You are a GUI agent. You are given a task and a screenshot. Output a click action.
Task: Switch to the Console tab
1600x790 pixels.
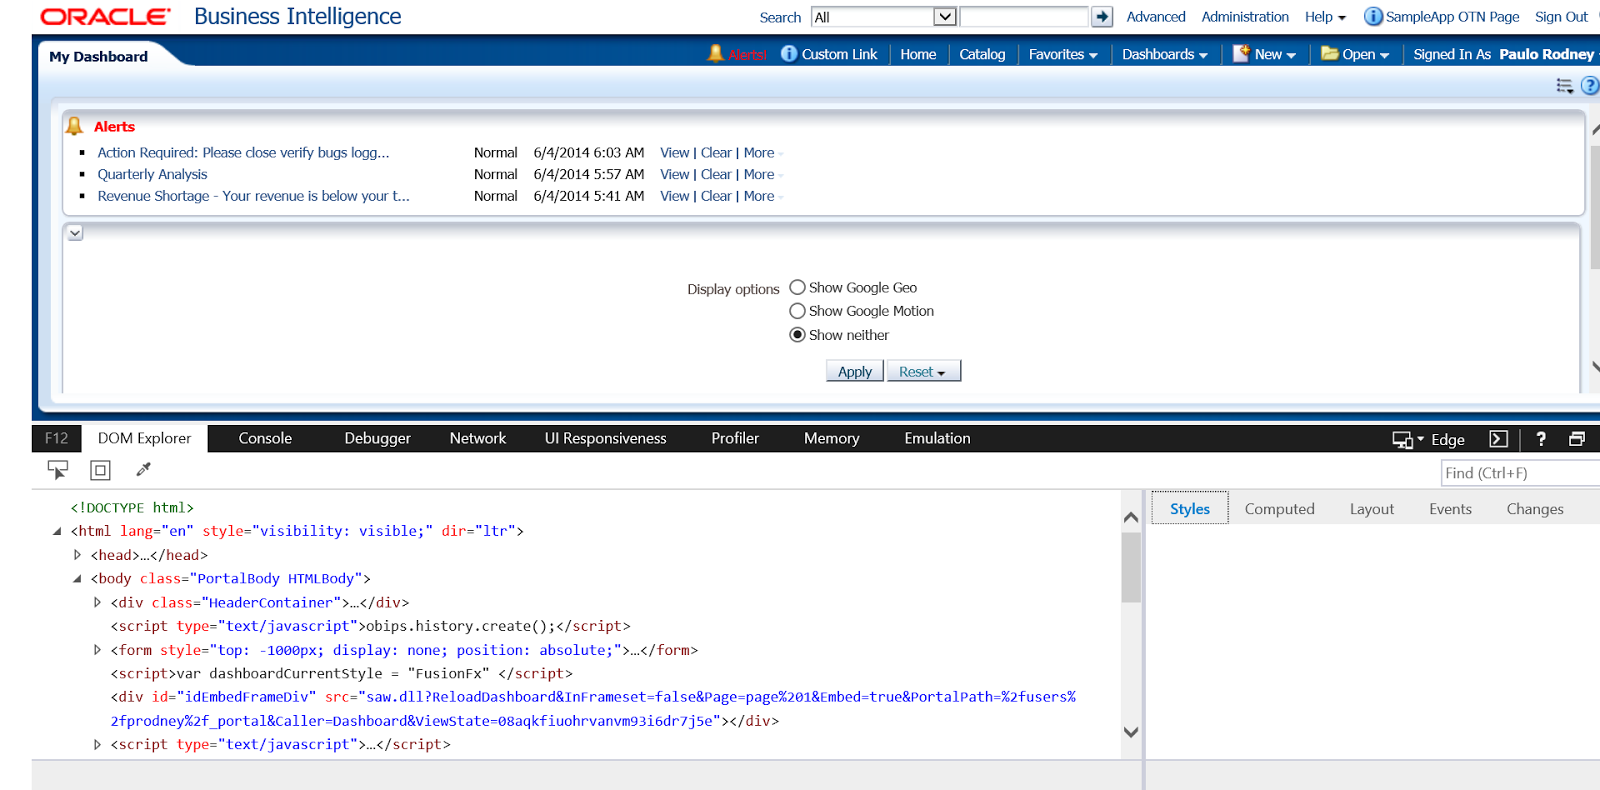pos(265,438)
